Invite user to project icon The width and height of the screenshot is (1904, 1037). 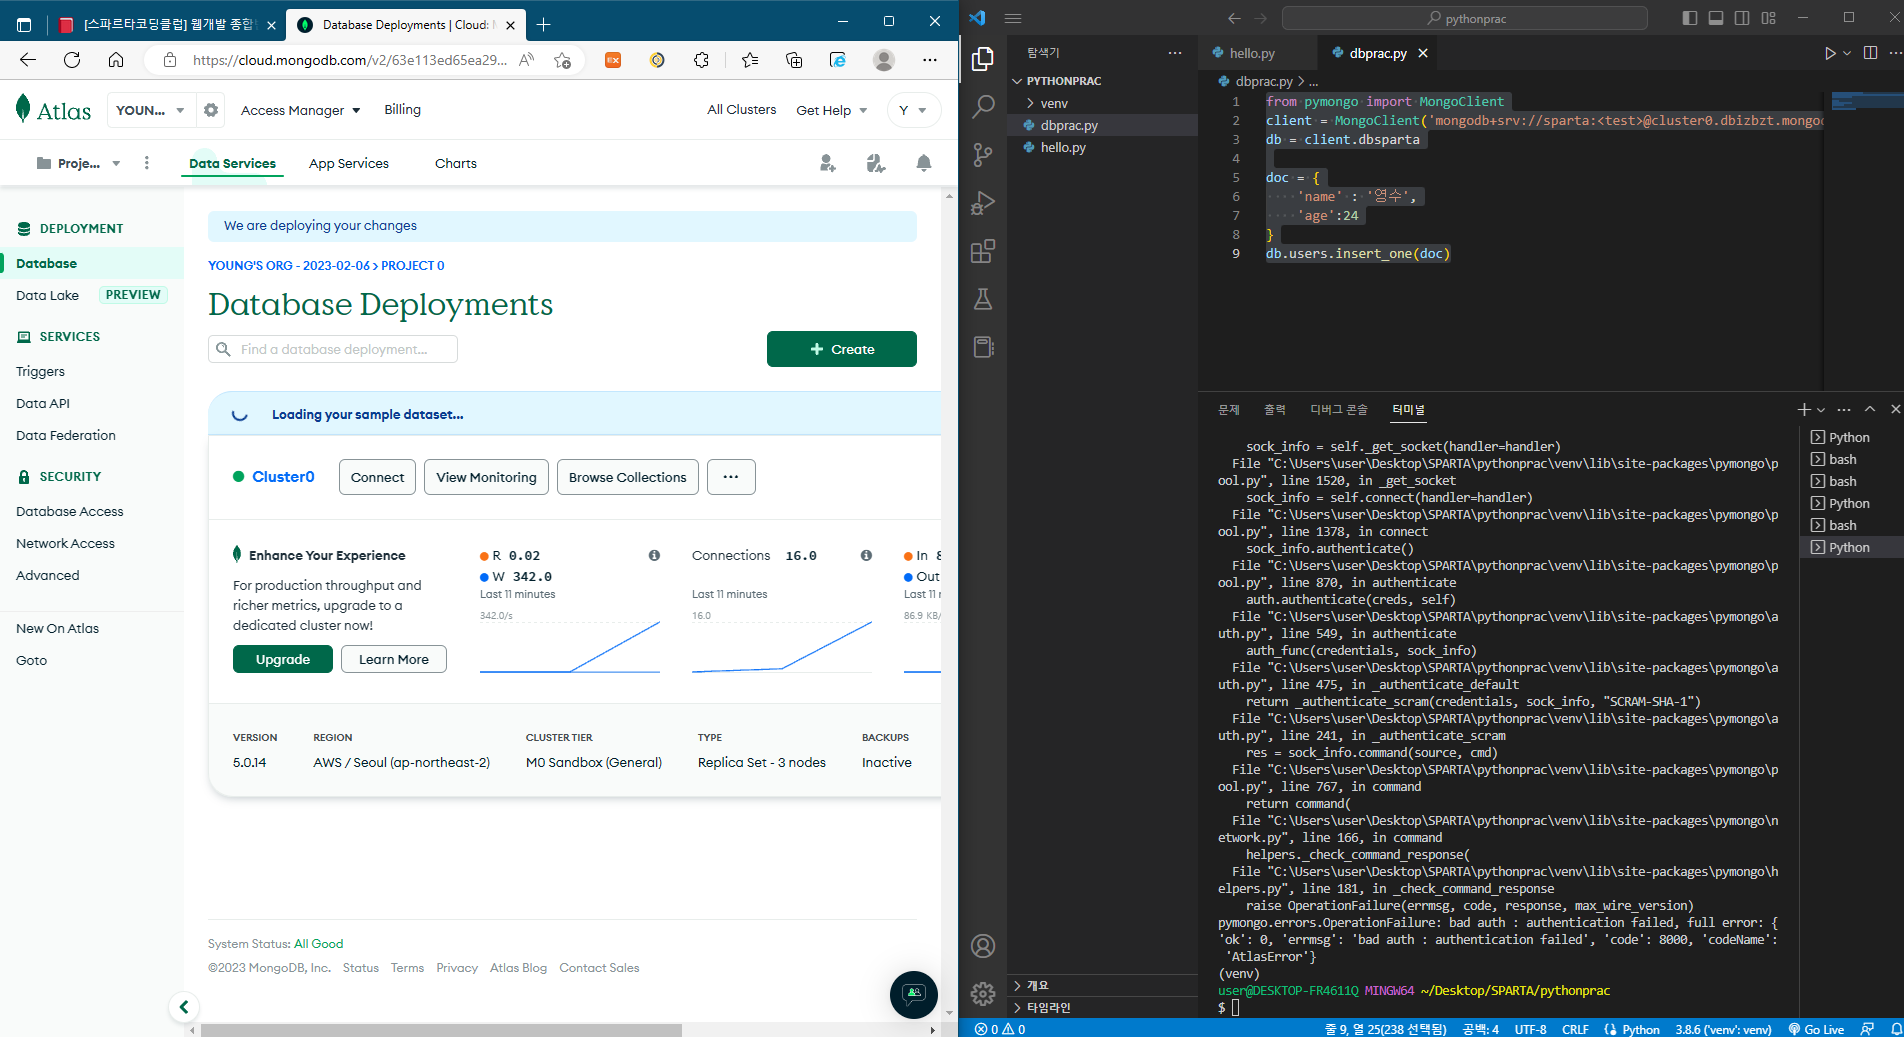[827, 163]
